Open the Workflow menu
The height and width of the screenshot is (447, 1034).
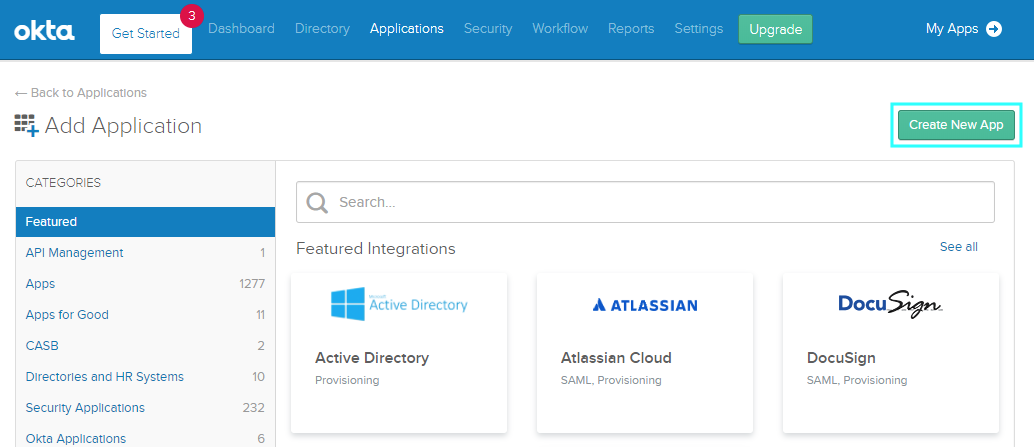pos(560,29)
